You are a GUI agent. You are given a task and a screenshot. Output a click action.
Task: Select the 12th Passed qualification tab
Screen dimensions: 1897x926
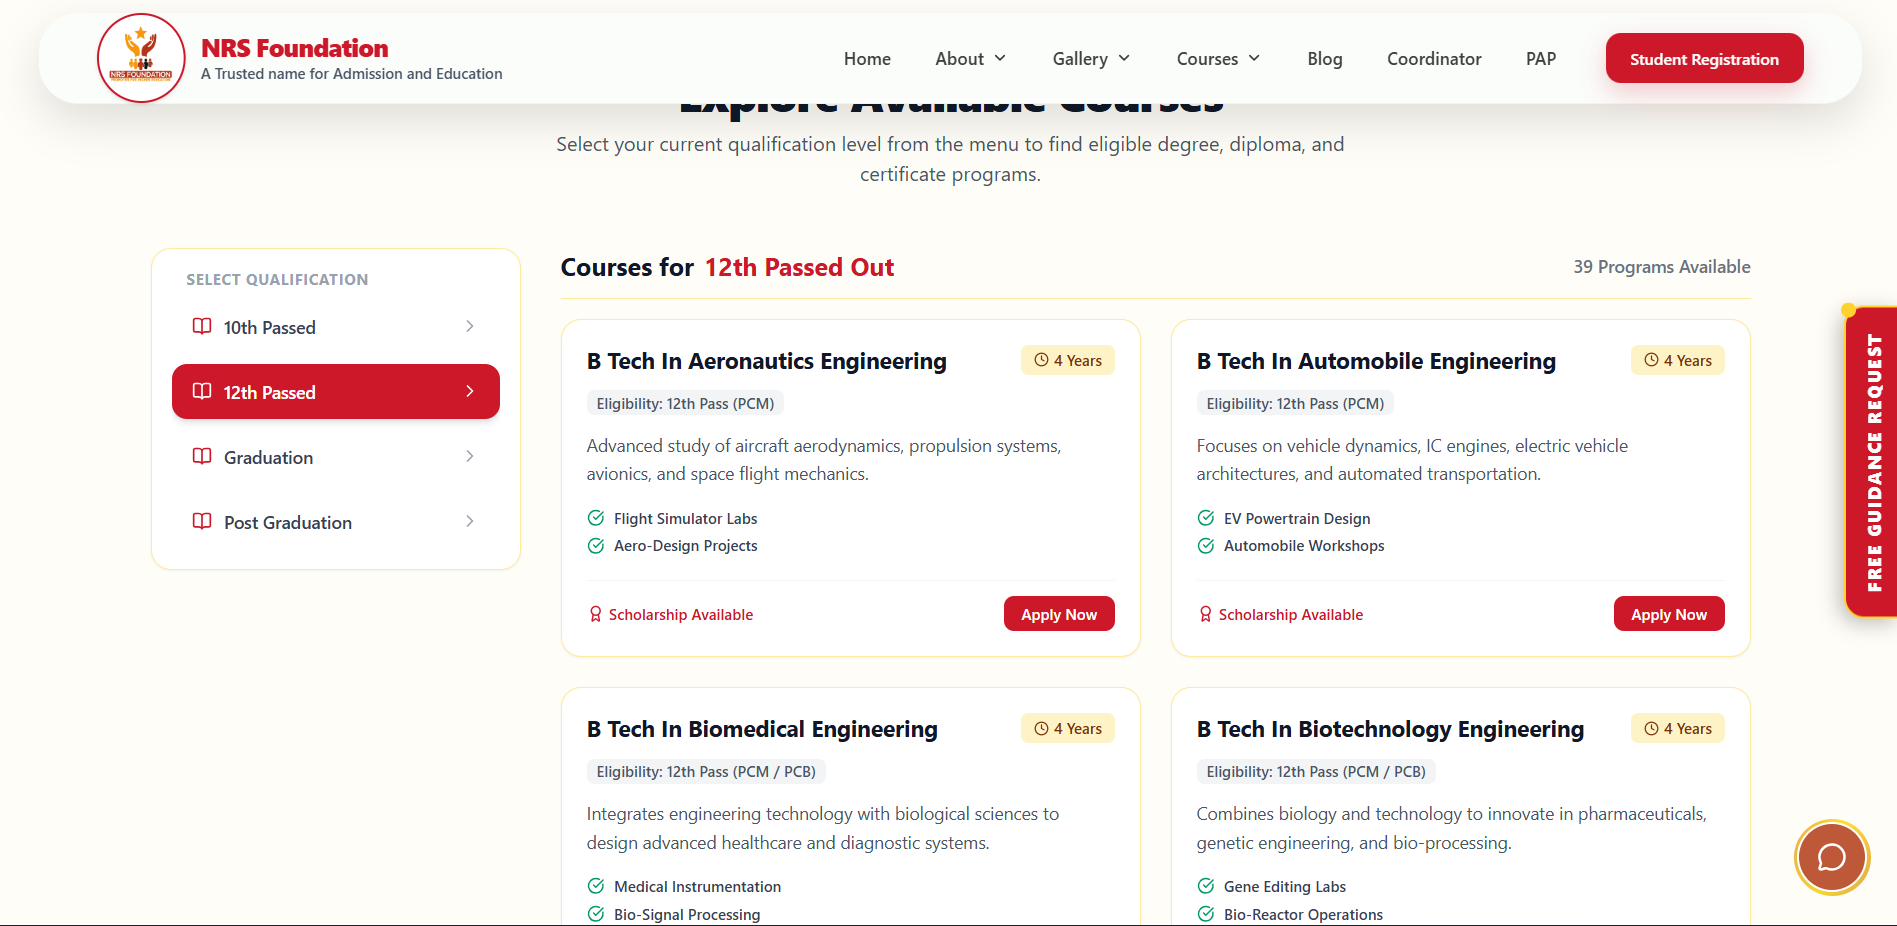point(336,392)
